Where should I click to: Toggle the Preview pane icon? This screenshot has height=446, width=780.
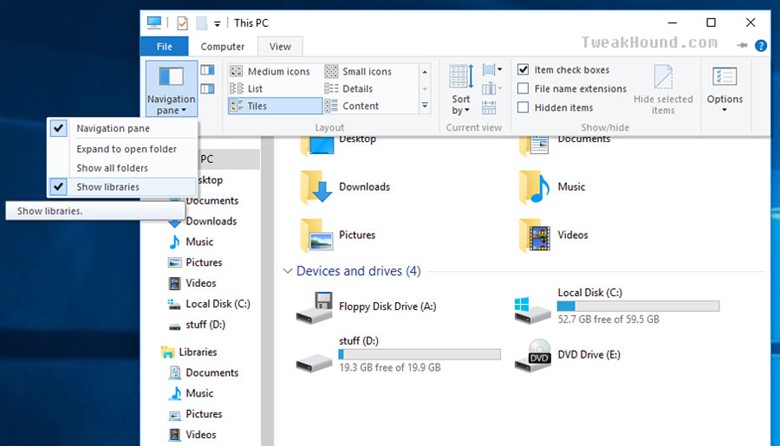click(207, 70)
